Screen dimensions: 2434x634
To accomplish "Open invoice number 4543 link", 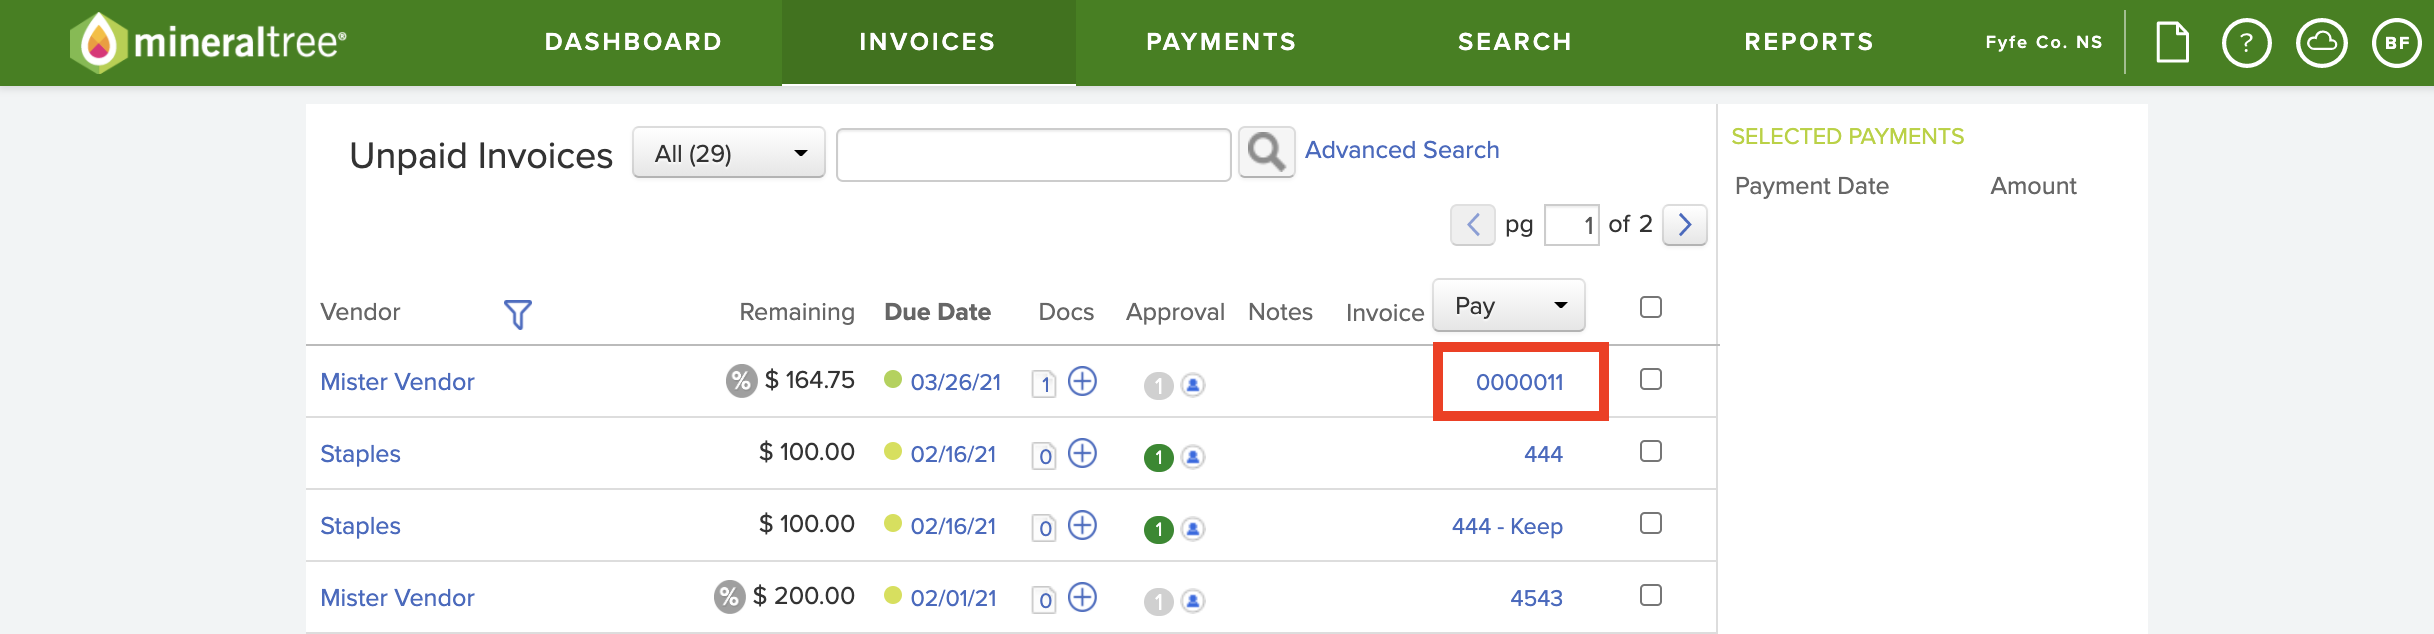I will pos(1536,598).
